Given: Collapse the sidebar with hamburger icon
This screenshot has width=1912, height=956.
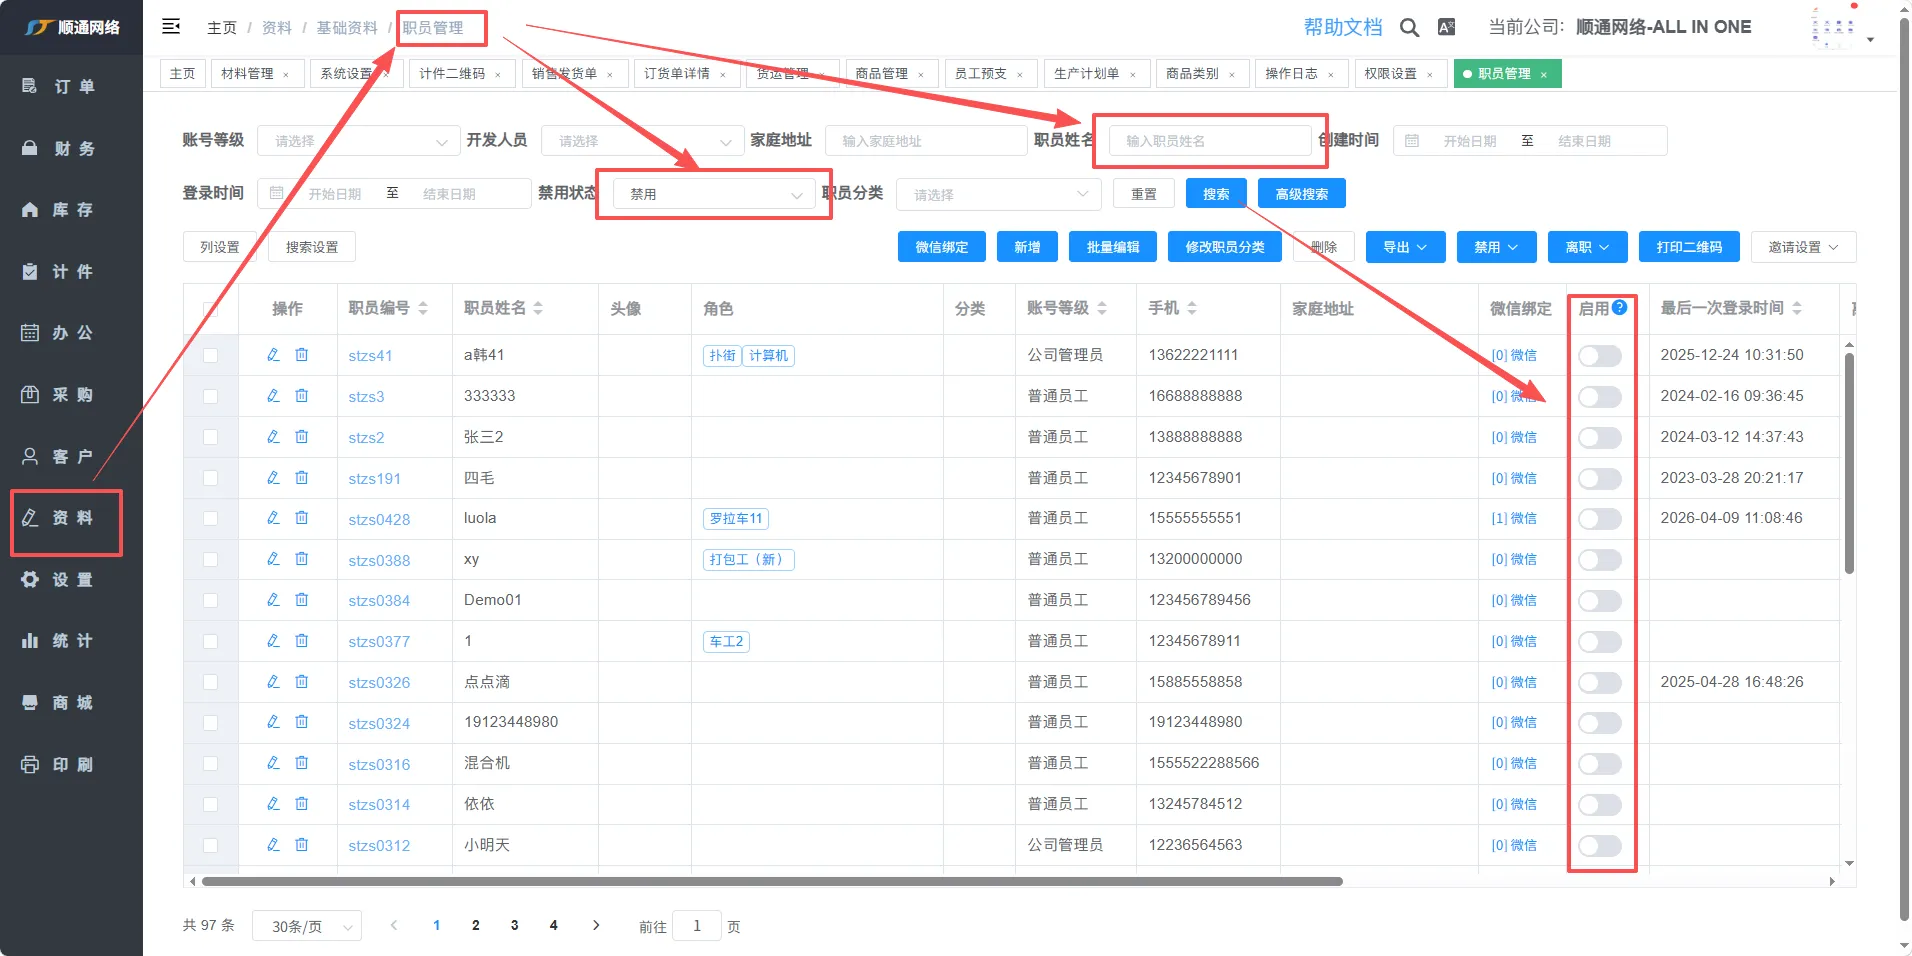Looking at the screenshot, I should 171,27.
